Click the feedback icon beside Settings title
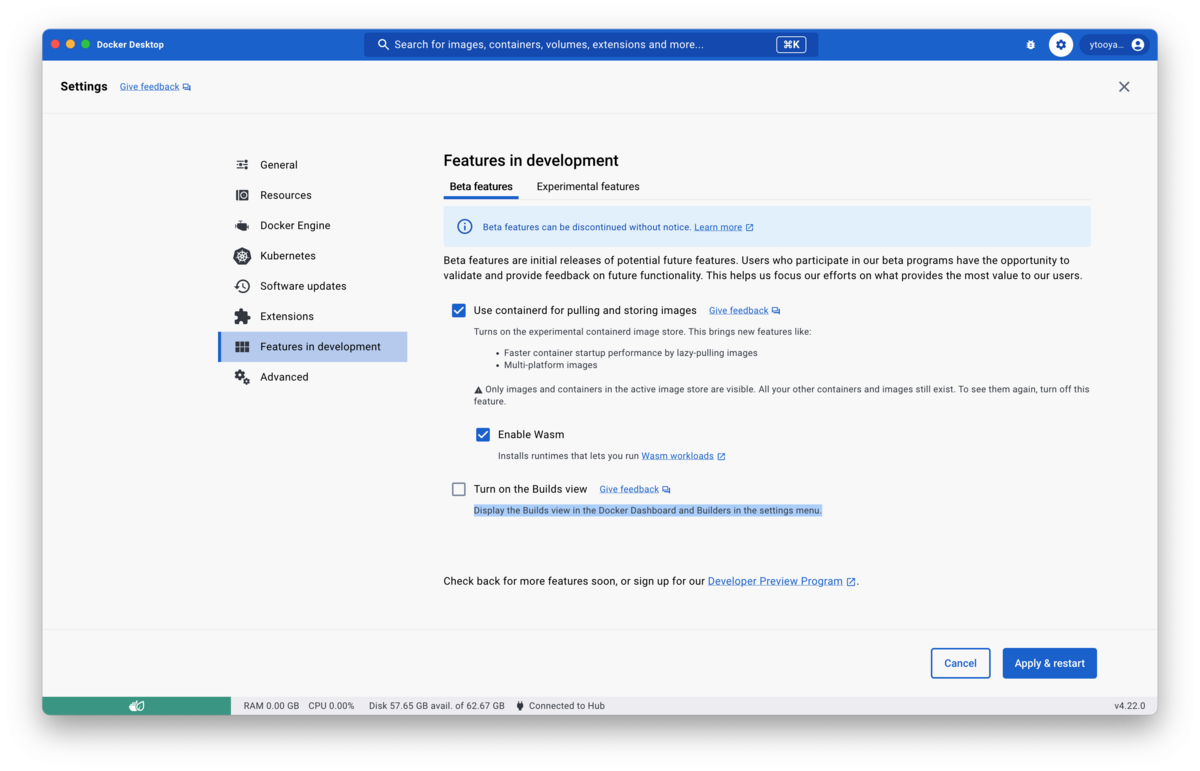Viewport: 1200px width, 771px height. point(187,87)
